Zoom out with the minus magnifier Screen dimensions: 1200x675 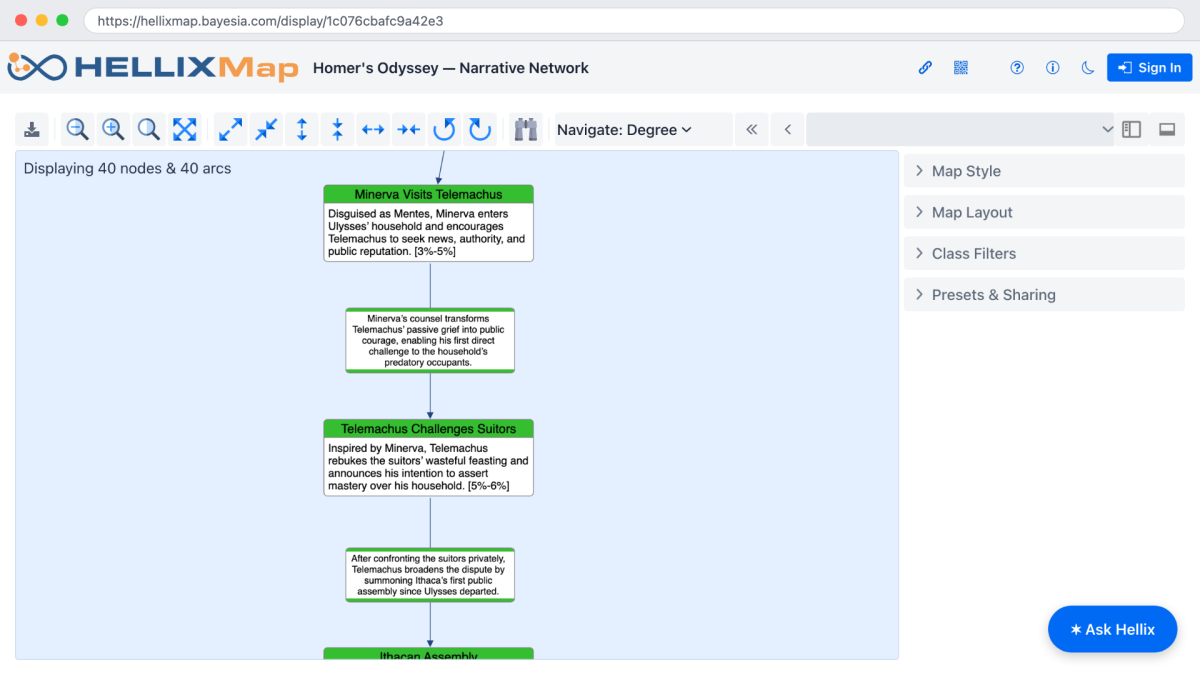pos(77,129)
